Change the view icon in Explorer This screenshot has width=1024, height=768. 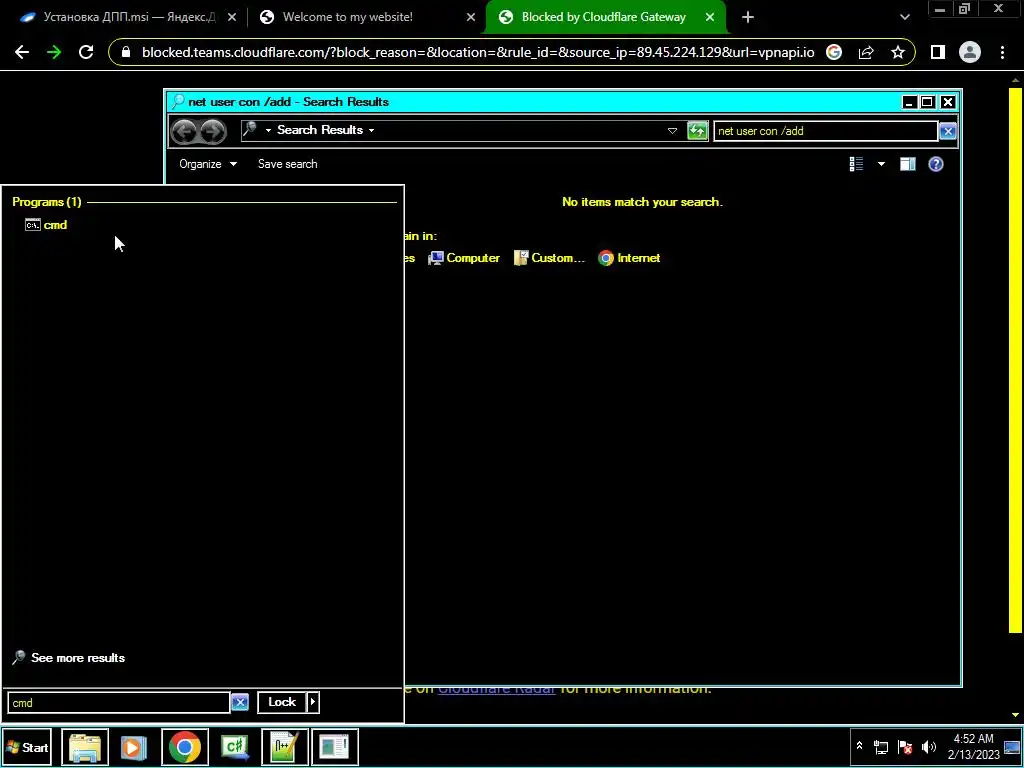(856, 164)
